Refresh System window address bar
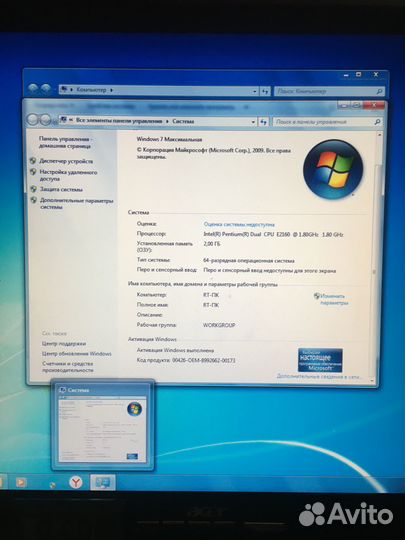405x540 pixels. point(264,122)
